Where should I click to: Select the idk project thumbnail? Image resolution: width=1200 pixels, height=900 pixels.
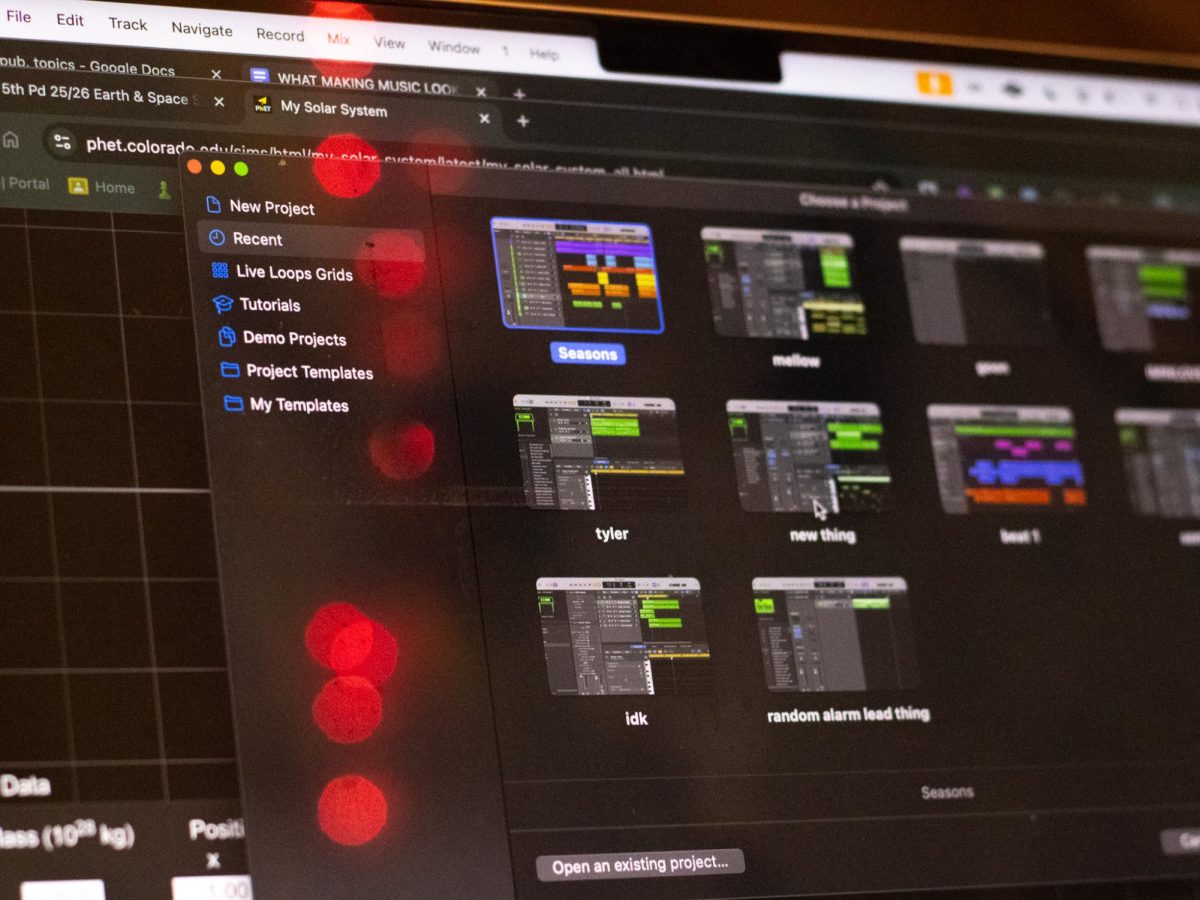pos(624,636)
